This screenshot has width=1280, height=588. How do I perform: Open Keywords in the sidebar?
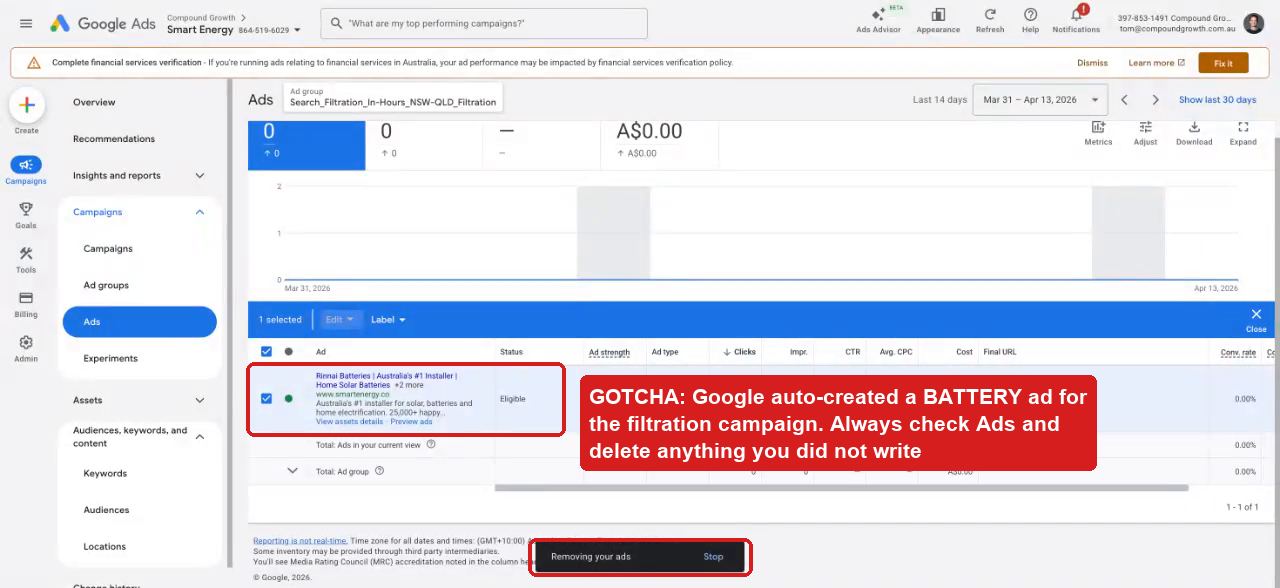point(105,474)
